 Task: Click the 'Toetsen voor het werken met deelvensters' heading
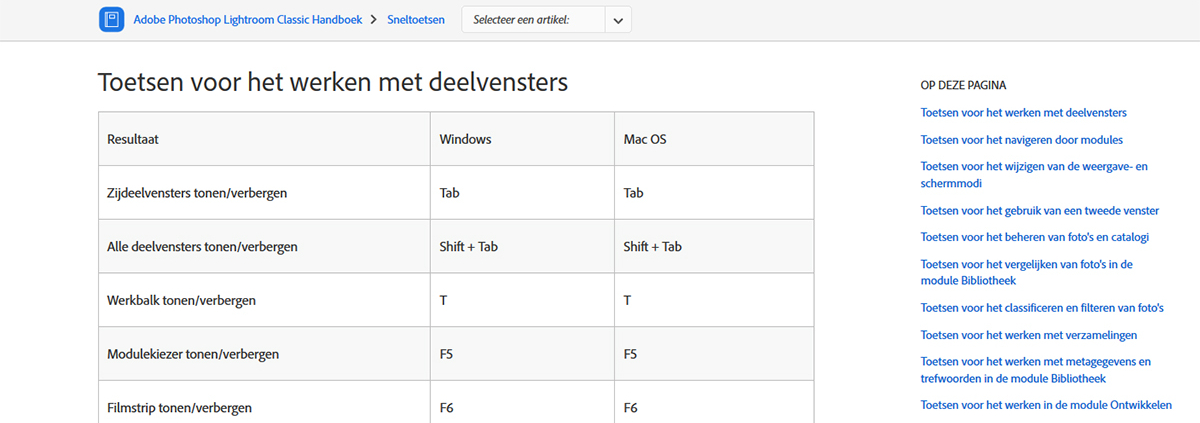[x=333, y=82]
